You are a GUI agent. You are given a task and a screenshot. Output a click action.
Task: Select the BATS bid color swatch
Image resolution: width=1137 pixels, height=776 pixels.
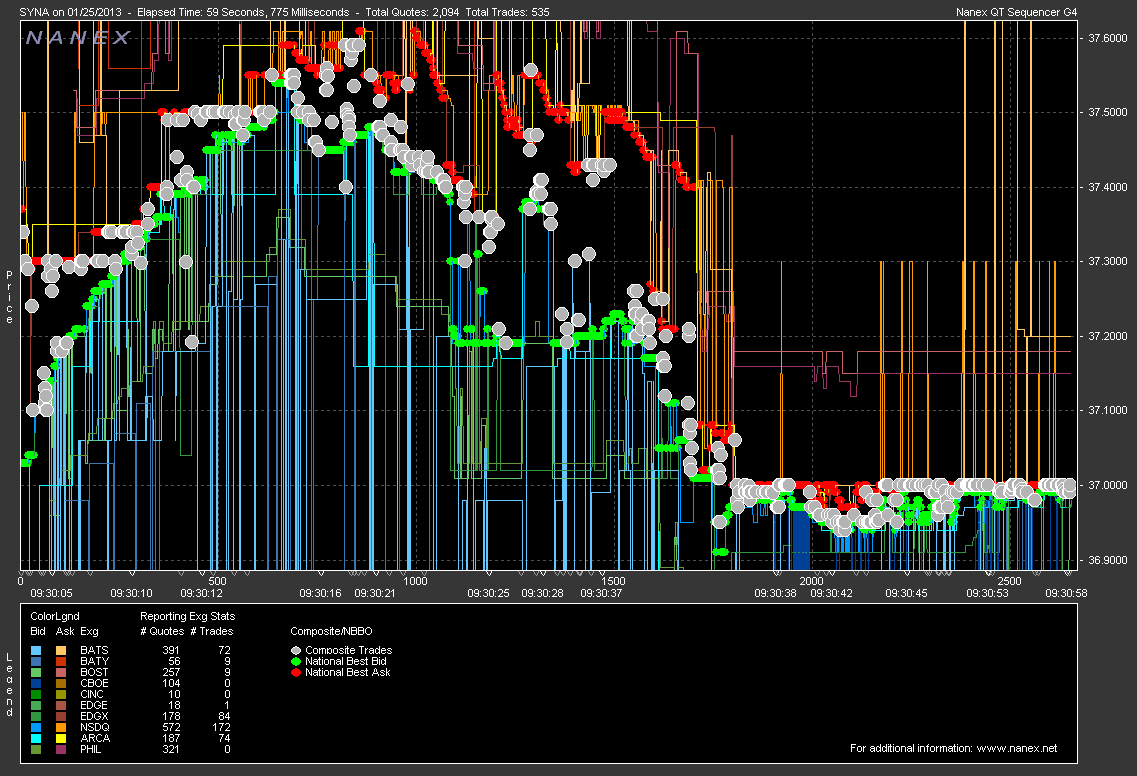tap(37, 651)
